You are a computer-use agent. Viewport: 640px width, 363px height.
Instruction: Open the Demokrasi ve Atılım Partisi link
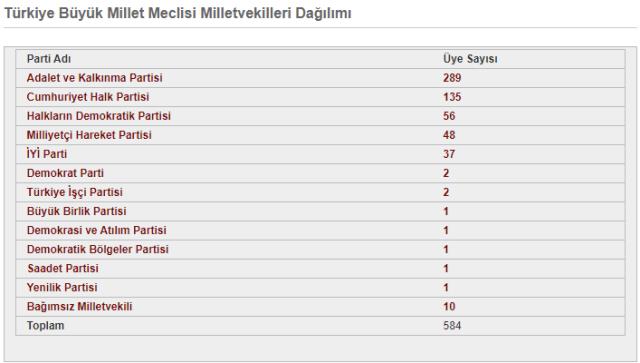point(96,230)
